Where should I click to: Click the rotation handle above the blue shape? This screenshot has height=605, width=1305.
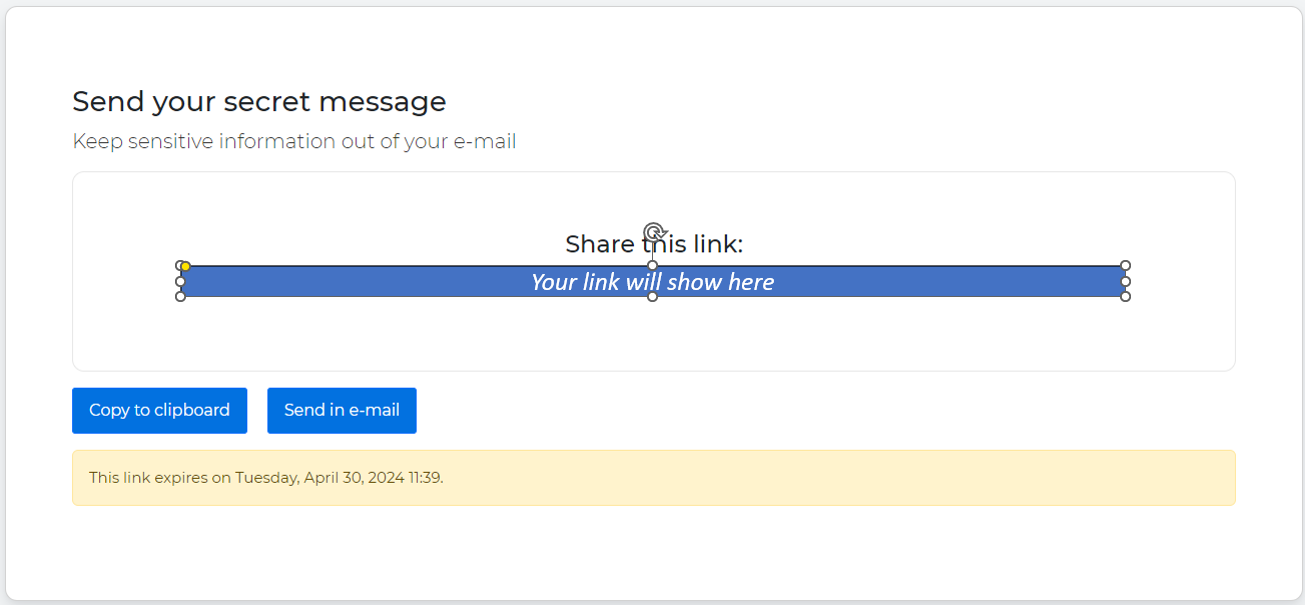(x=653, y=232)
